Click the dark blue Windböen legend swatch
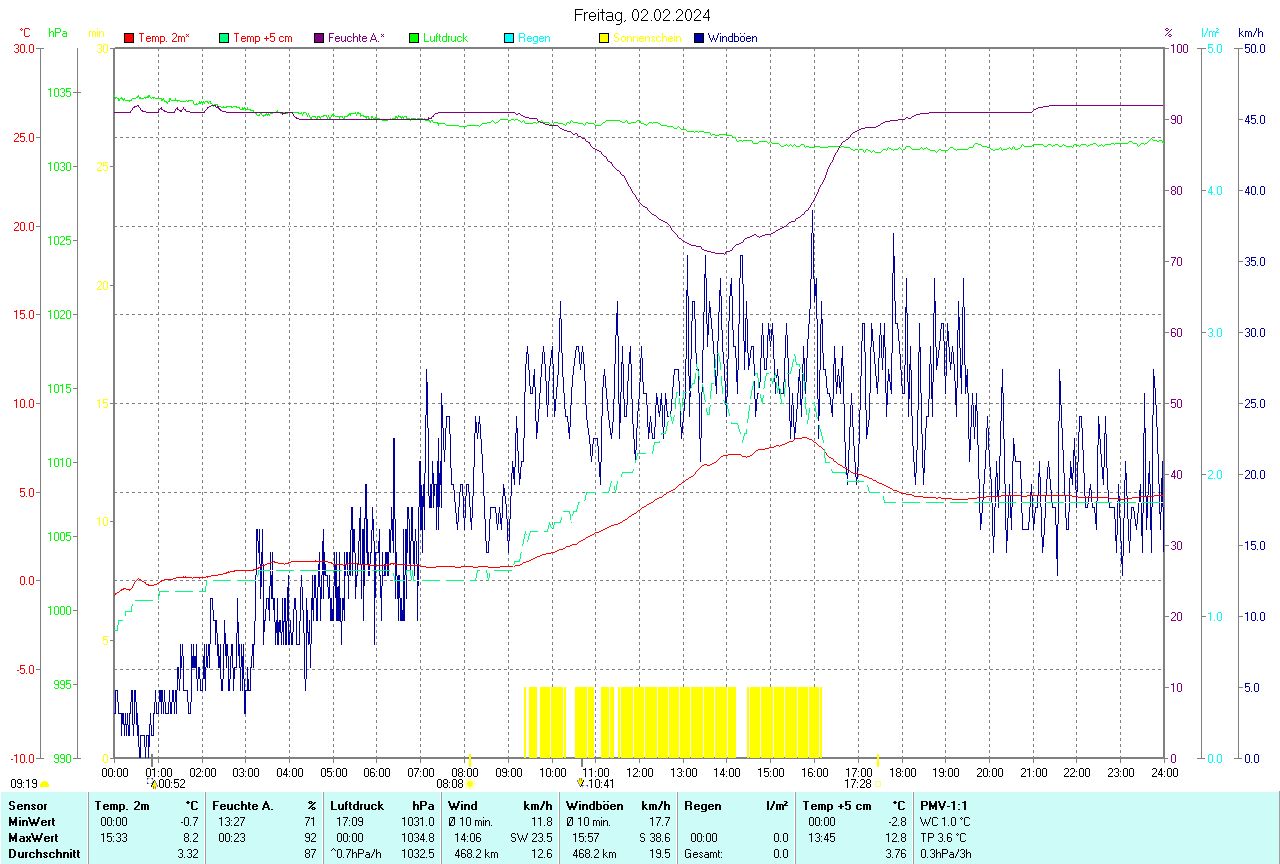 (x=699, y=38)
